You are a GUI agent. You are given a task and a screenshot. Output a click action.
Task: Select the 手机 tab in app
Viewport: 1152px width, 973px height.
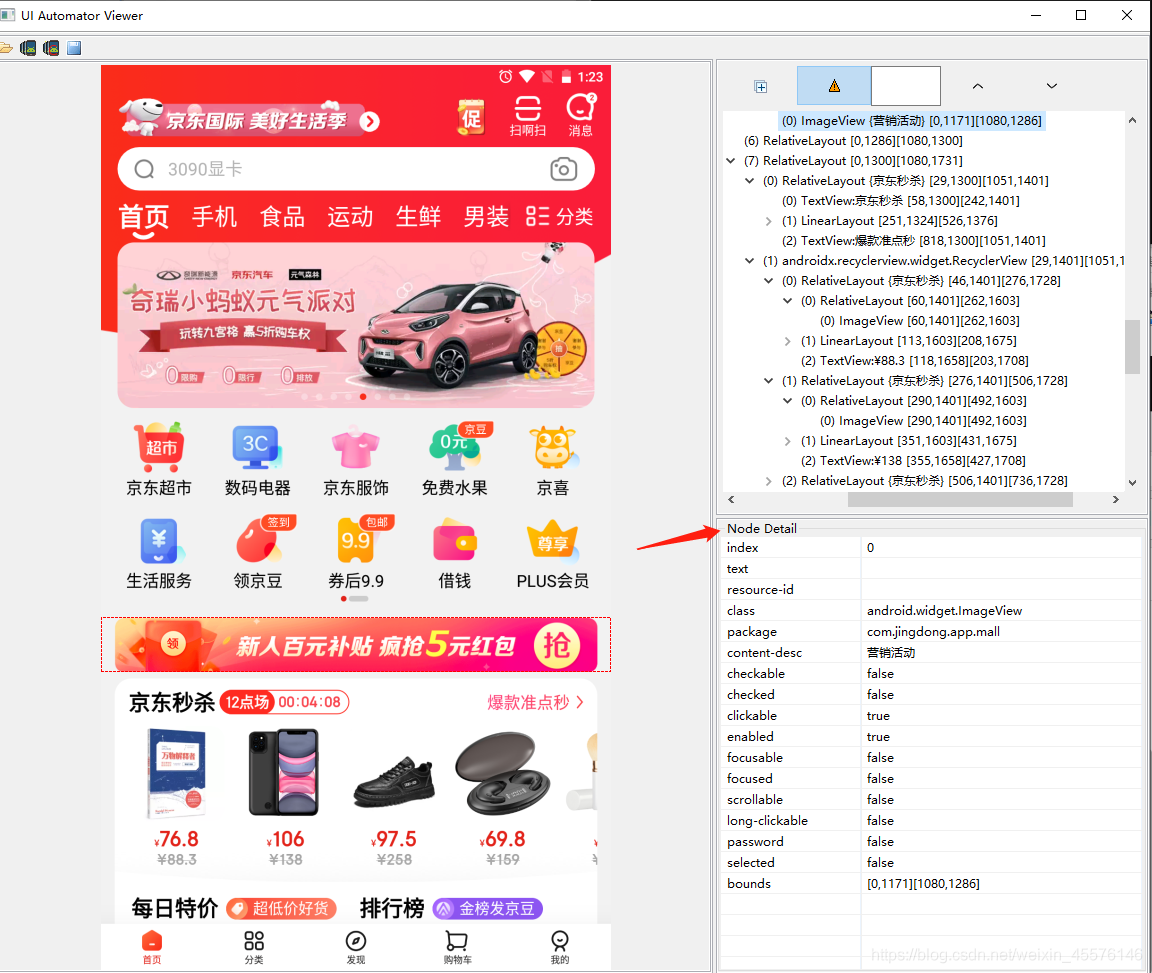(x=214, y=217)
